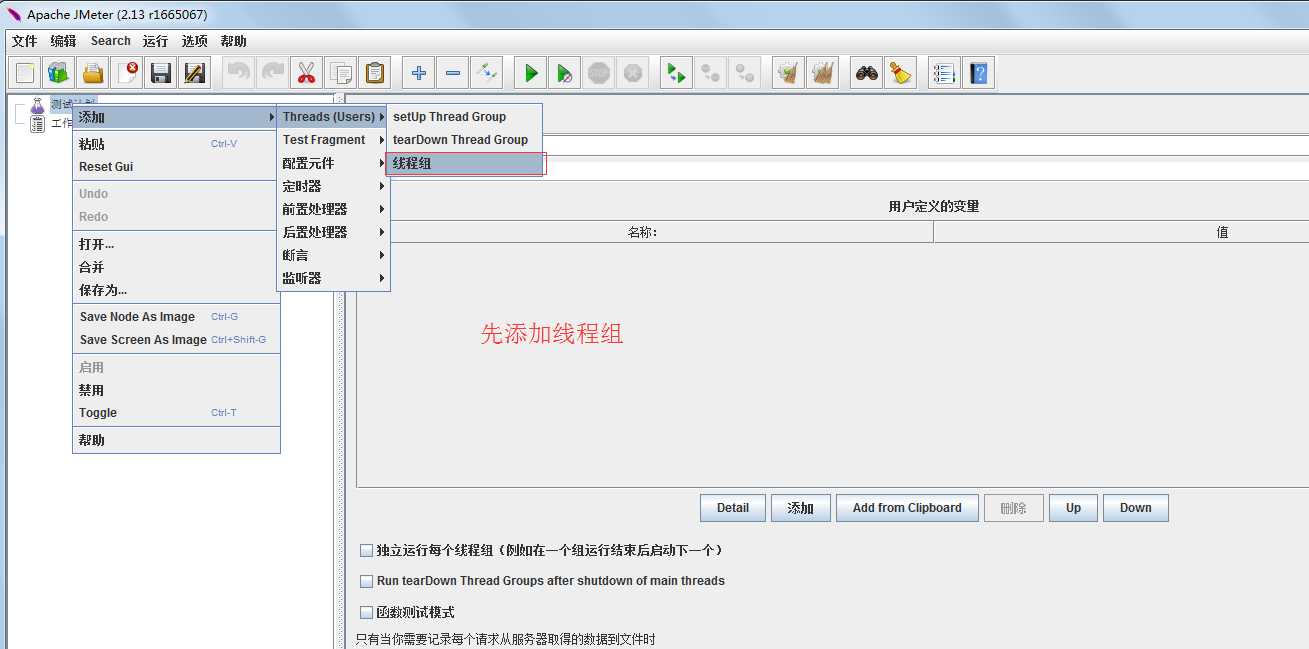Click the Toggle enable/disable icon
This screenshot has height=649, width=1309.
[x=486, y=73]
